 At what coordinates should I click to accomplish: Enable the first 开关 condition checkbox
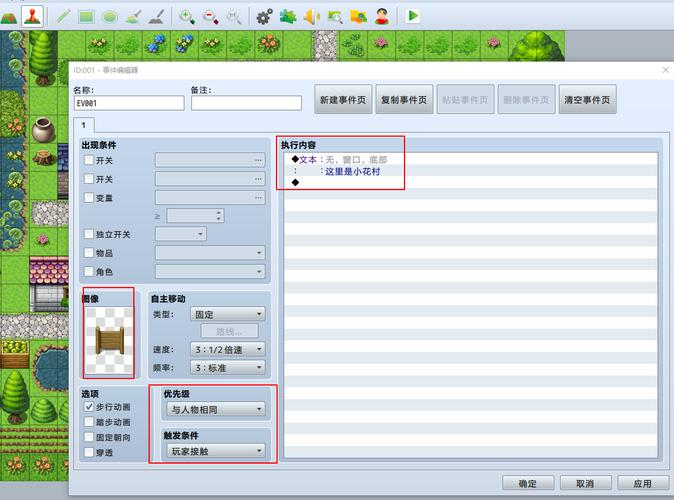(x=89, y=160)
